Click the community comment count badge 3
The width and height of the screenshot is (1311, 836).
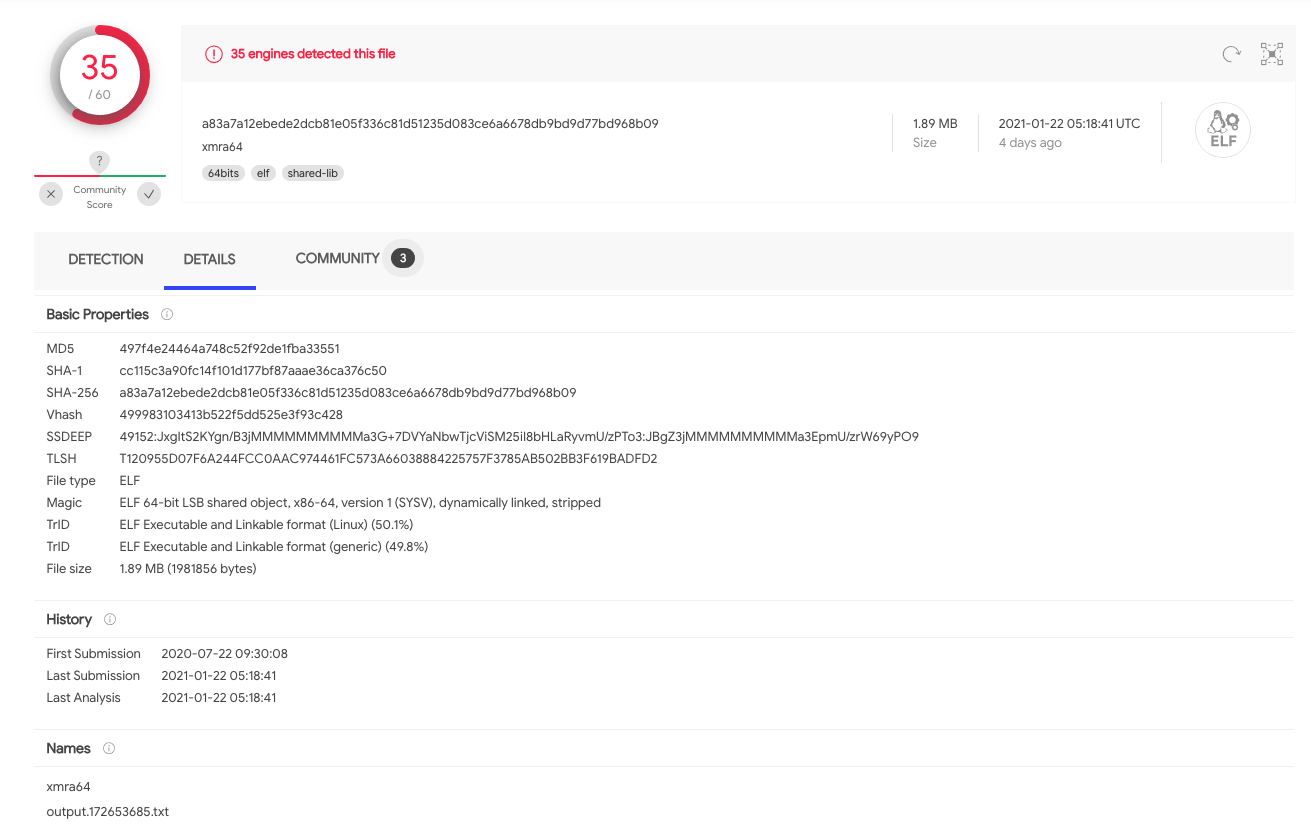(402, 257)
